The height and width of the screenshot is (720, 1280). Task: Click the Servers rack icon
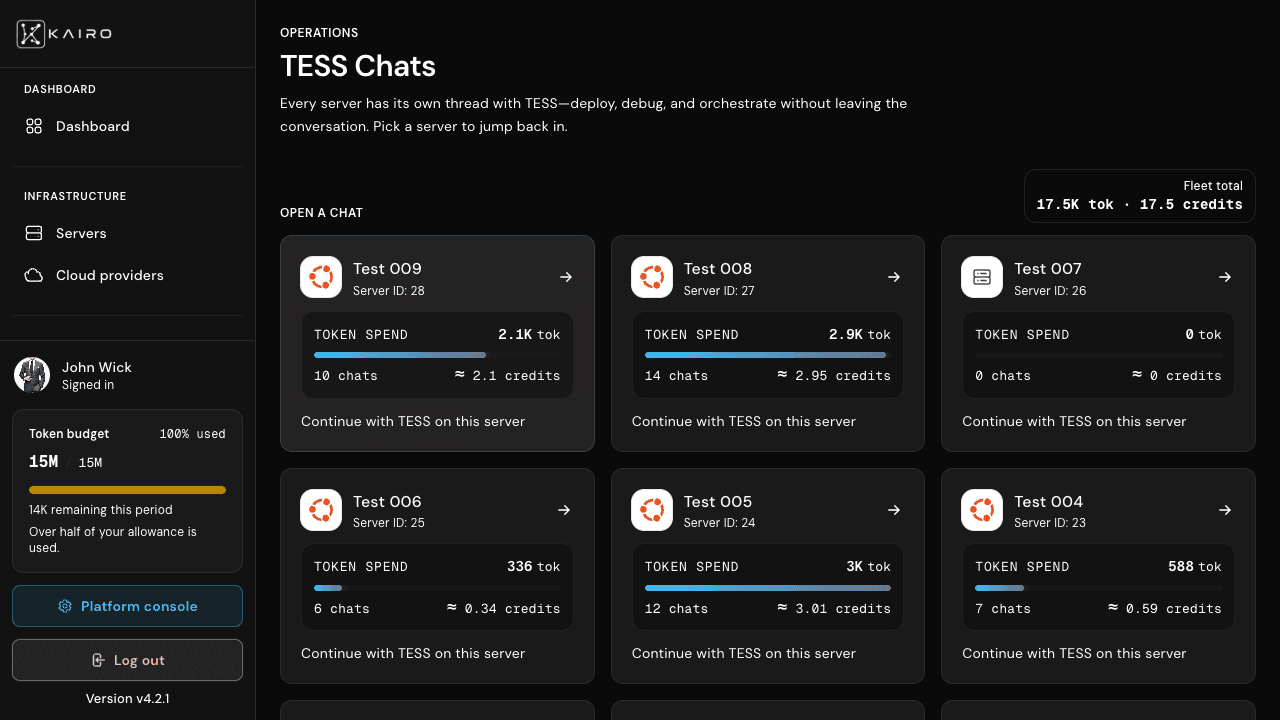[x=34, y=233]
